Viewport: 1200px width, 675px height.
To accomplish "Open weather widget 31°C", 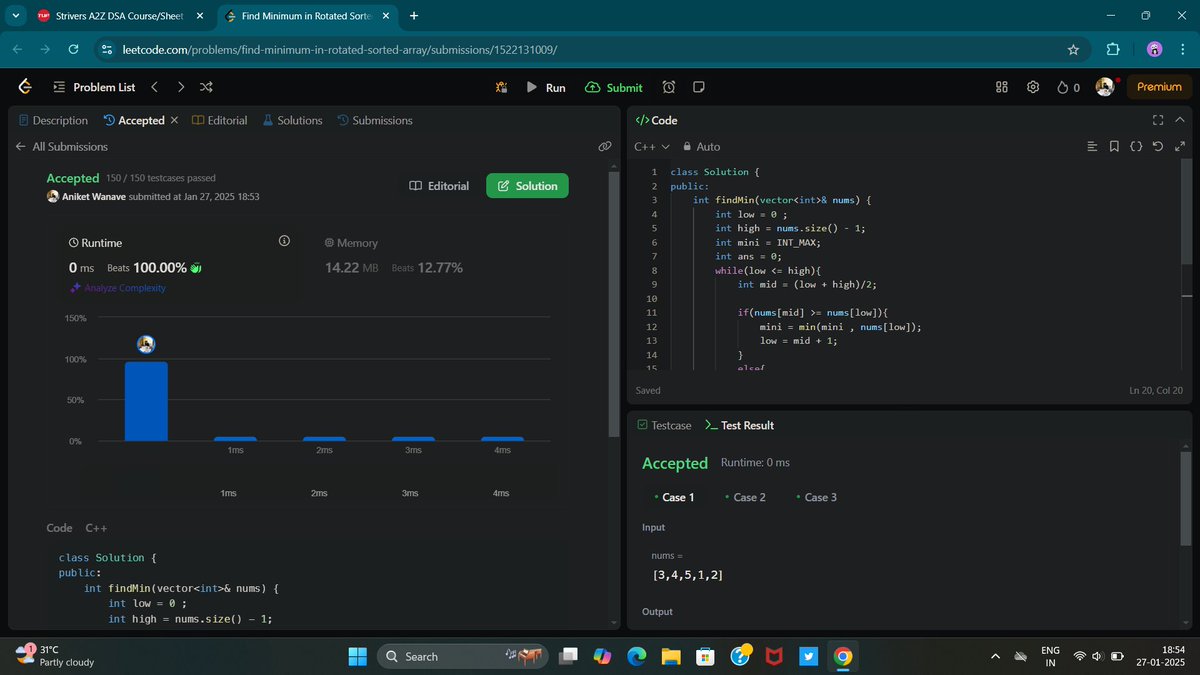I will pos(56,656).
